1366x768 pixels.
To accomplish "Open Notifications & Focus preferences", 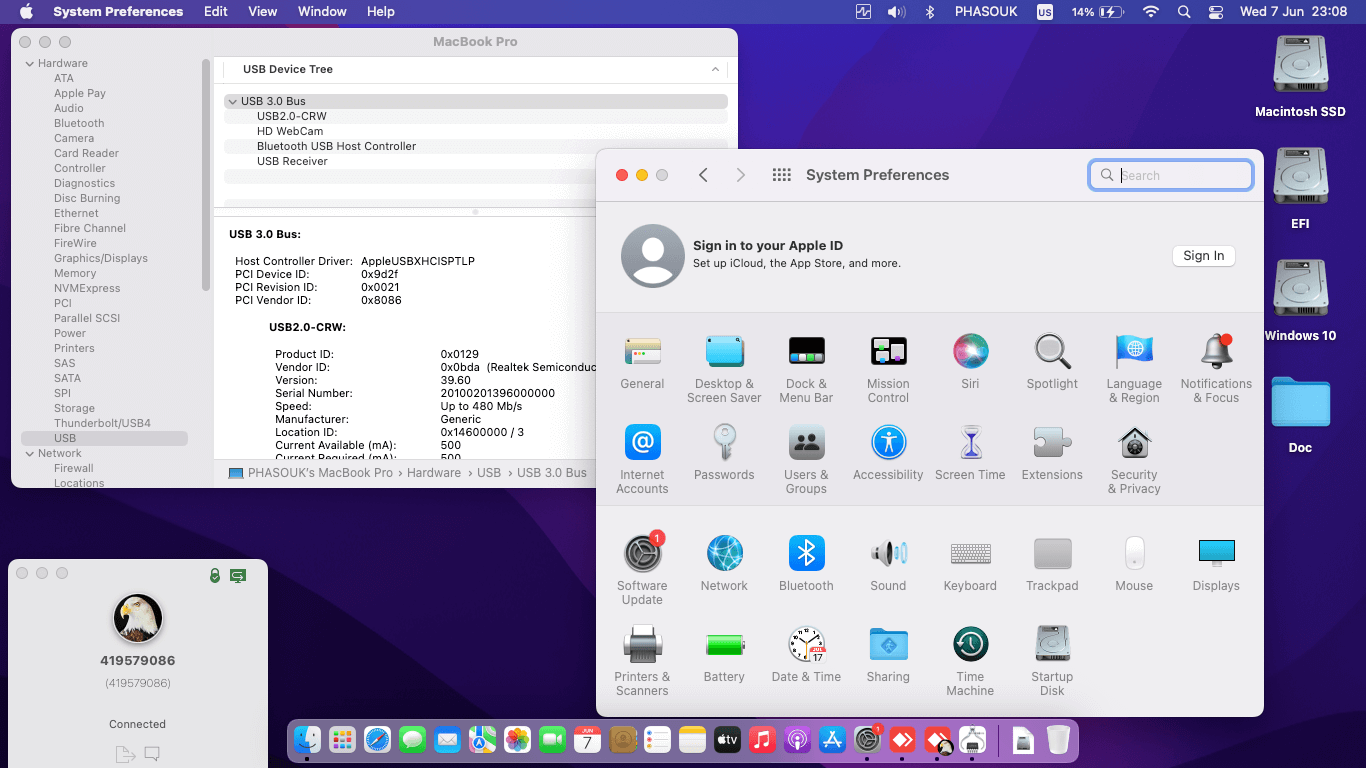I will pyautogui.click(x=1215, y=352).
